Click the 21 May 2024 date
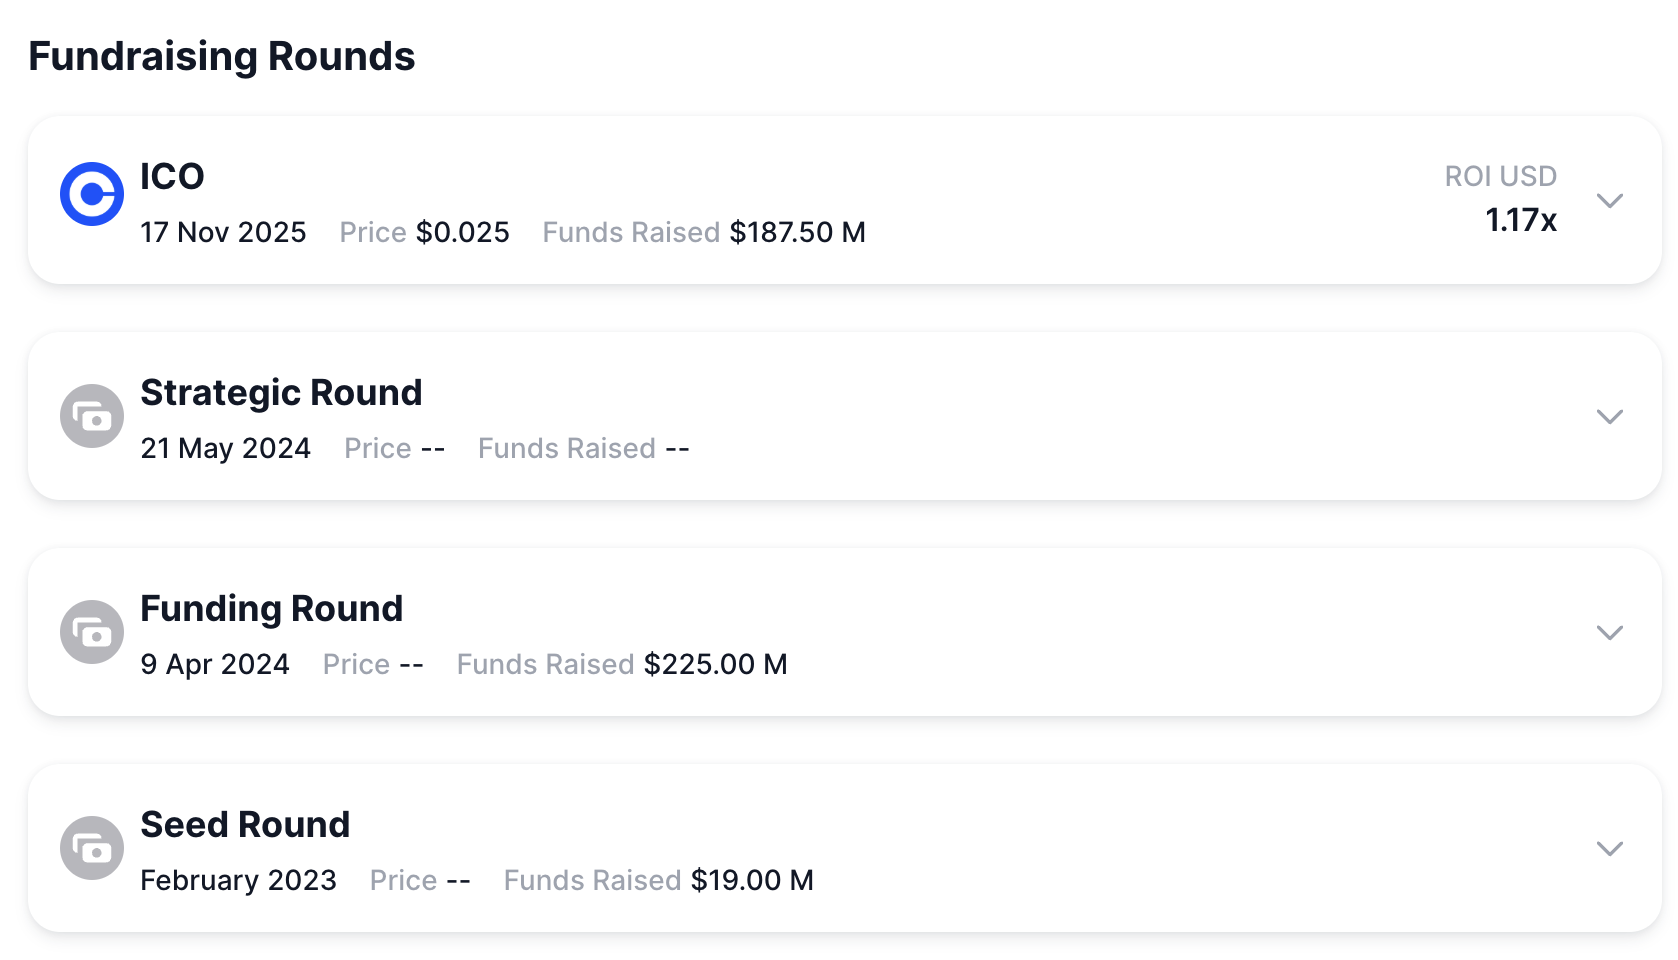 click(225, 448)
